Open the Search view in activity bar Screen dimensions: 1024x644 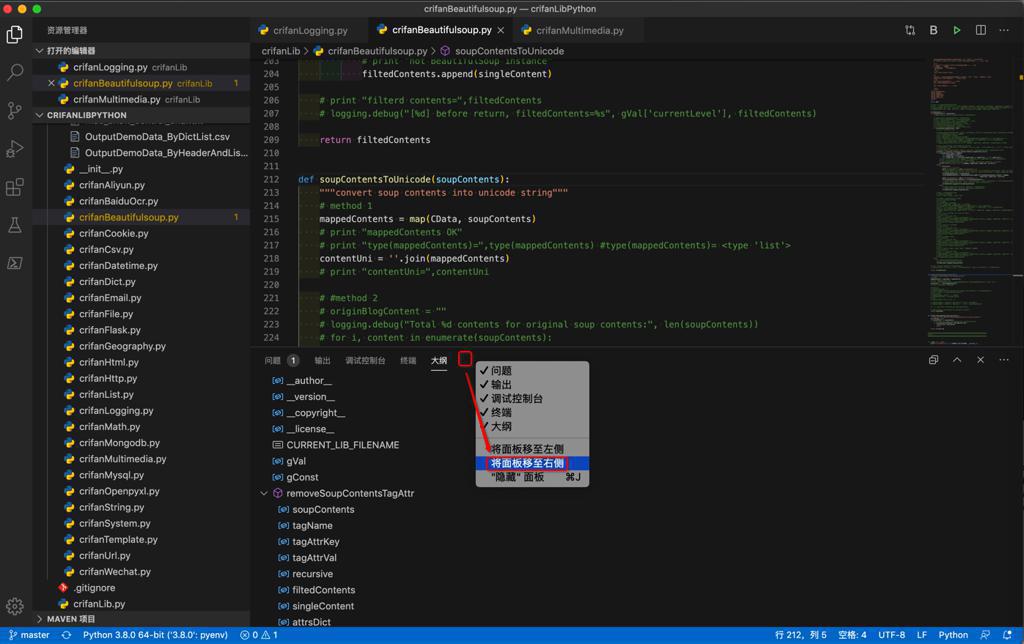pos(15,73)
